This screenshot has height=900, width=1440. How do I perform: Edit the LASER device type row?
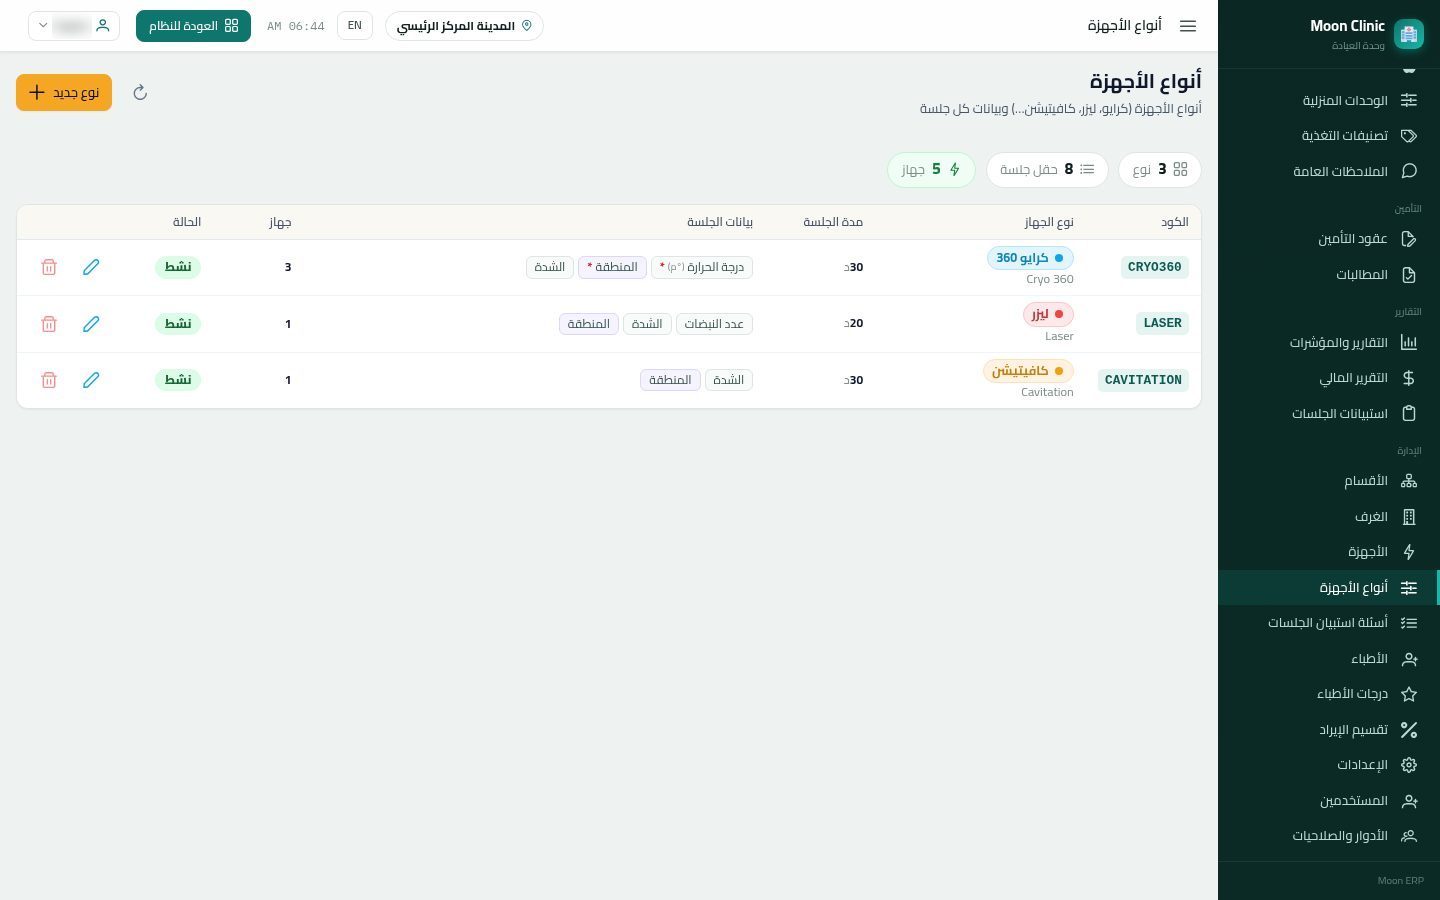pyautogui.click(x=91, y=324)
